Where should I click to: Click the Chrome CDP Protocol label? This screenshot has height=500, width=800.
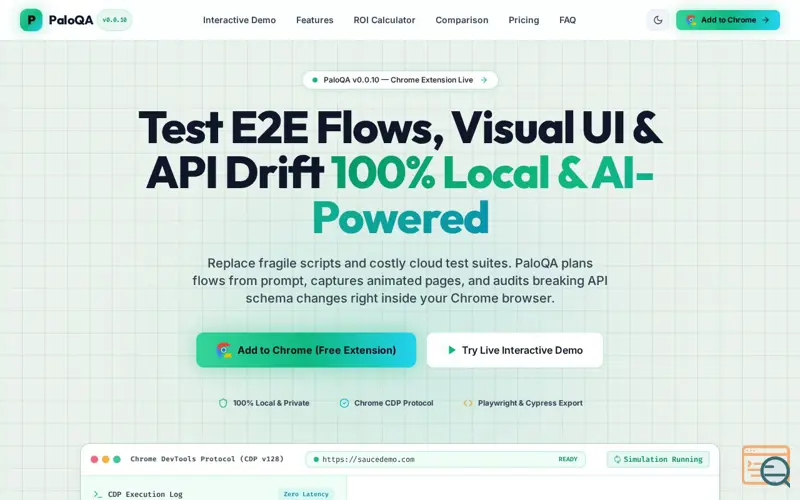point(393,403)
